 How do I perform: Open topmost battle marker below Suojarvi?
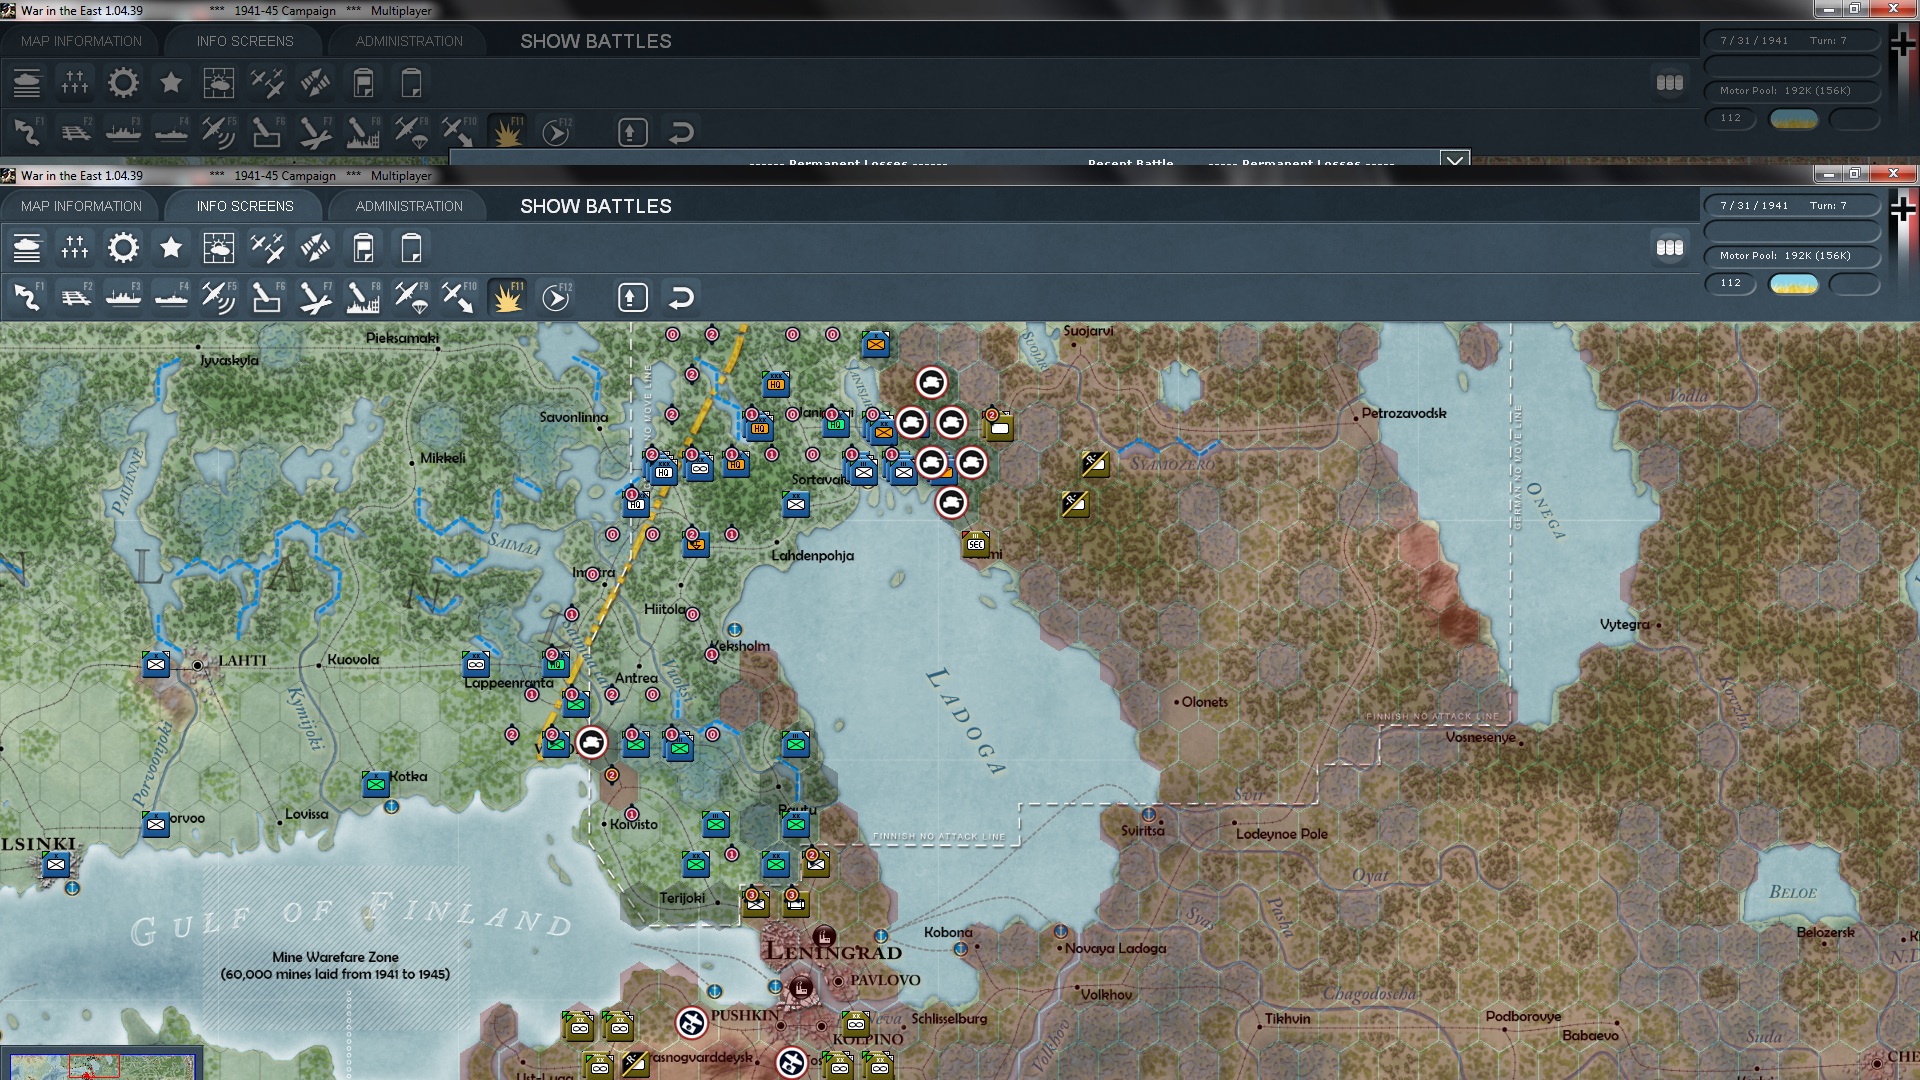pyautogui.click(x=931, y=382)
